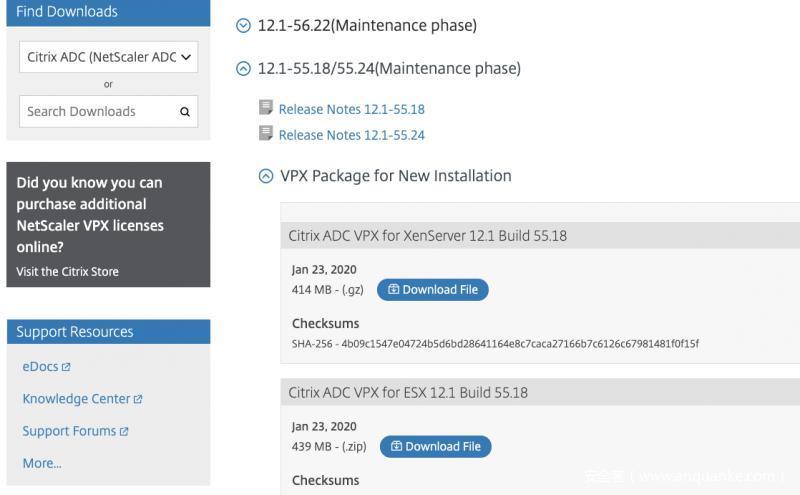Download the XenServer 12.1 Build 55.18 file
The height and width of the screenshot is (495, 800).
(x=432, y=290)
